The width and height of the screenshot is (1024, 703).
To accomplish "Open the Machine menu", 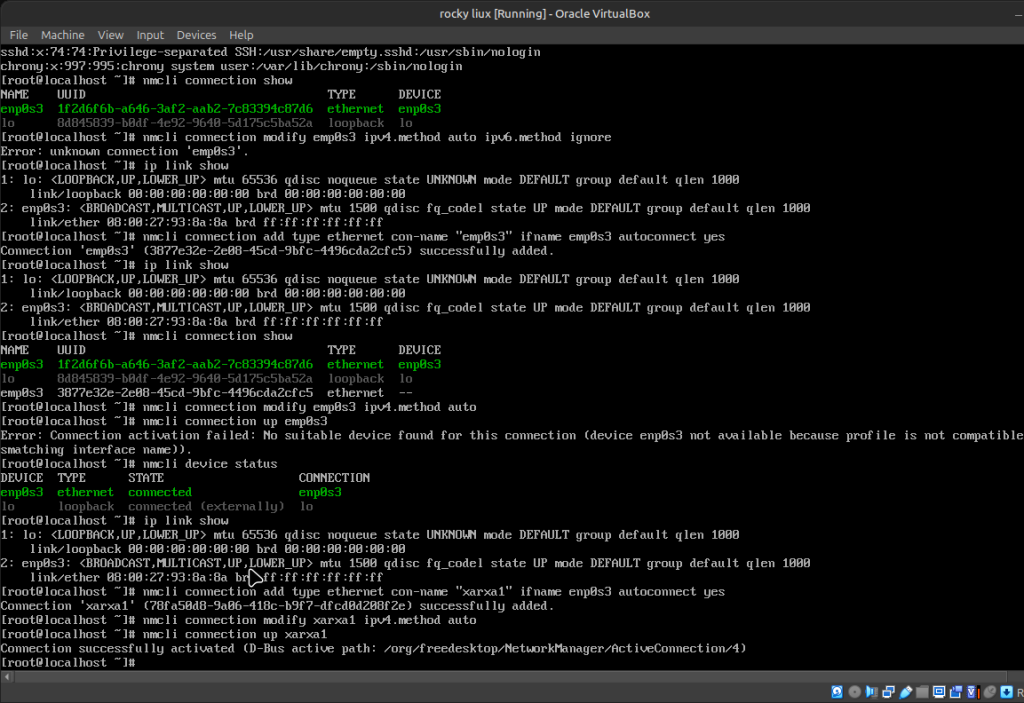I will click(x=62, y=35).
